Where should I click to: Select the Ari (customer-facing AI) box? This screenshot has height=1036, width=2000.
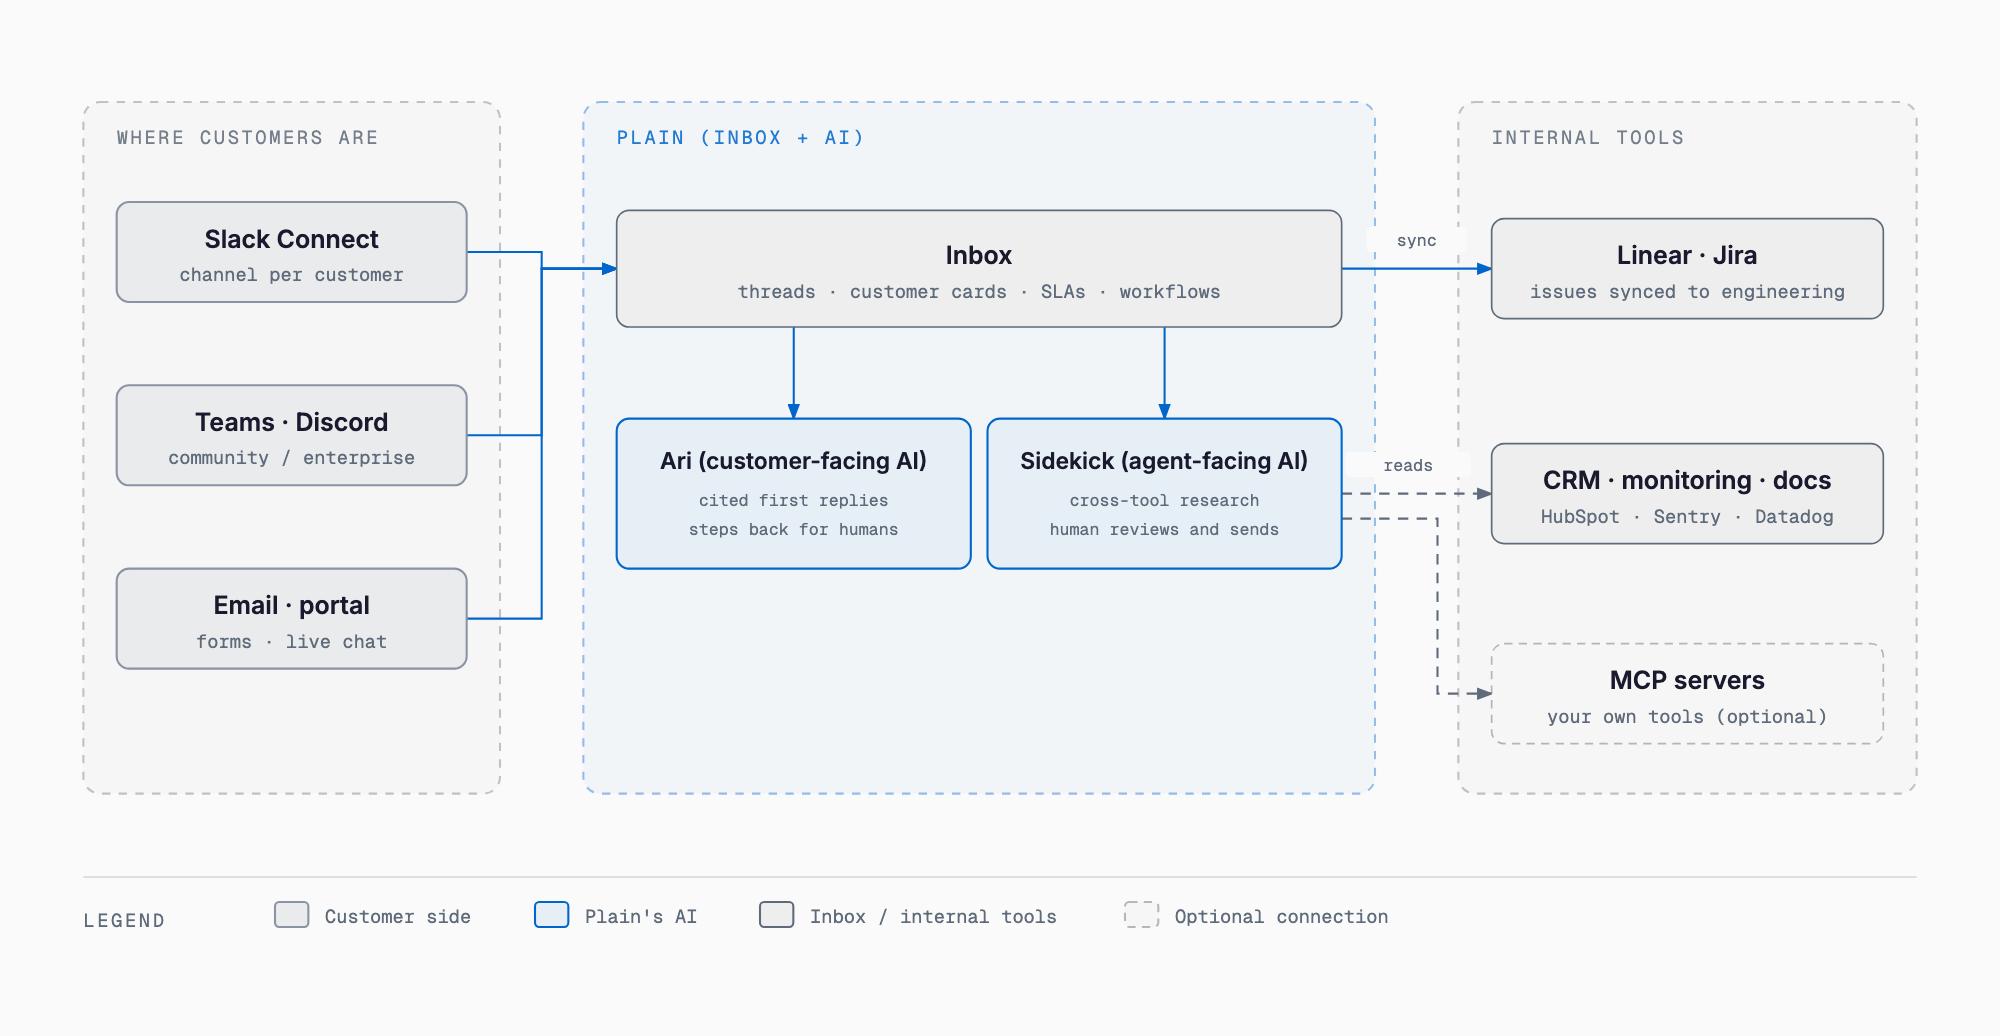click(794, 493)
